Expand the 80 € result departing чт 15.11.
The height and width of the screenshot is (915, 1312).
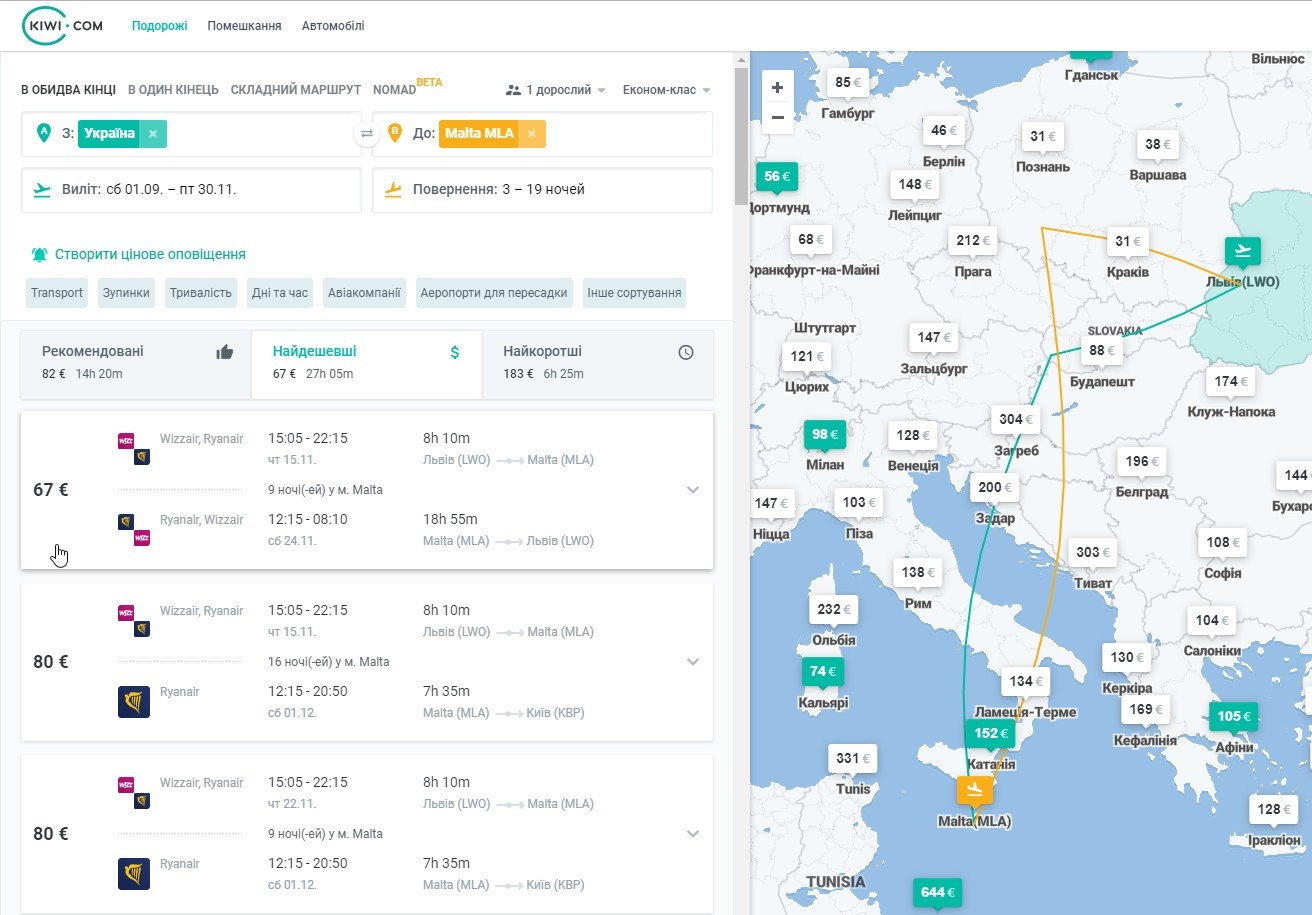click(x=693, y=662)
